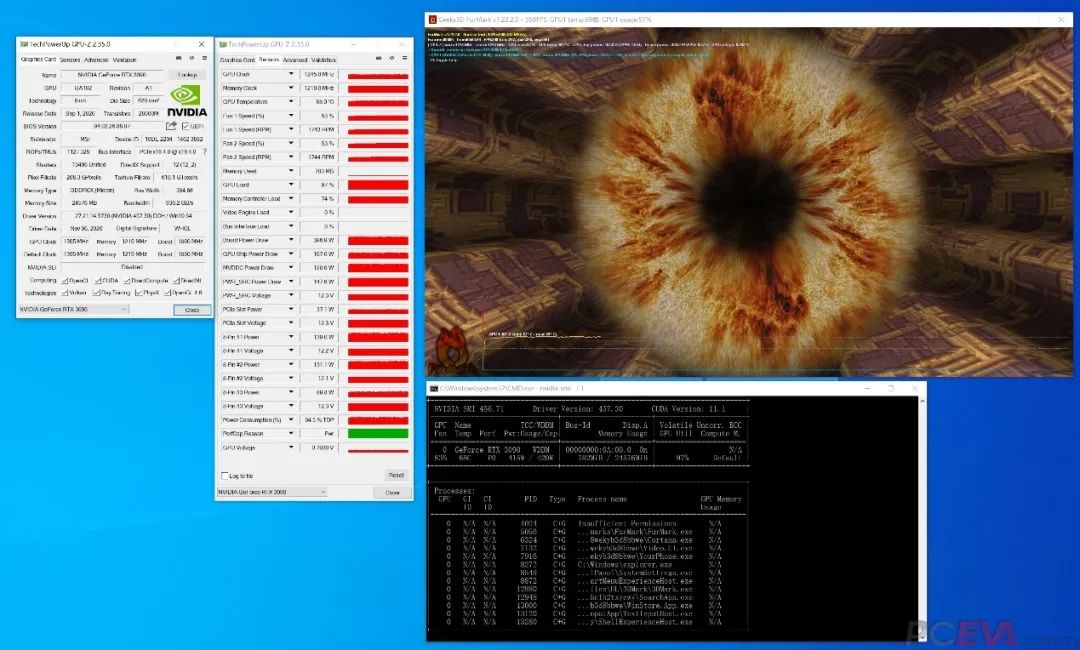Click the BIOS Version field
This screenshot has height=650, width=1080.
[112, 126]
